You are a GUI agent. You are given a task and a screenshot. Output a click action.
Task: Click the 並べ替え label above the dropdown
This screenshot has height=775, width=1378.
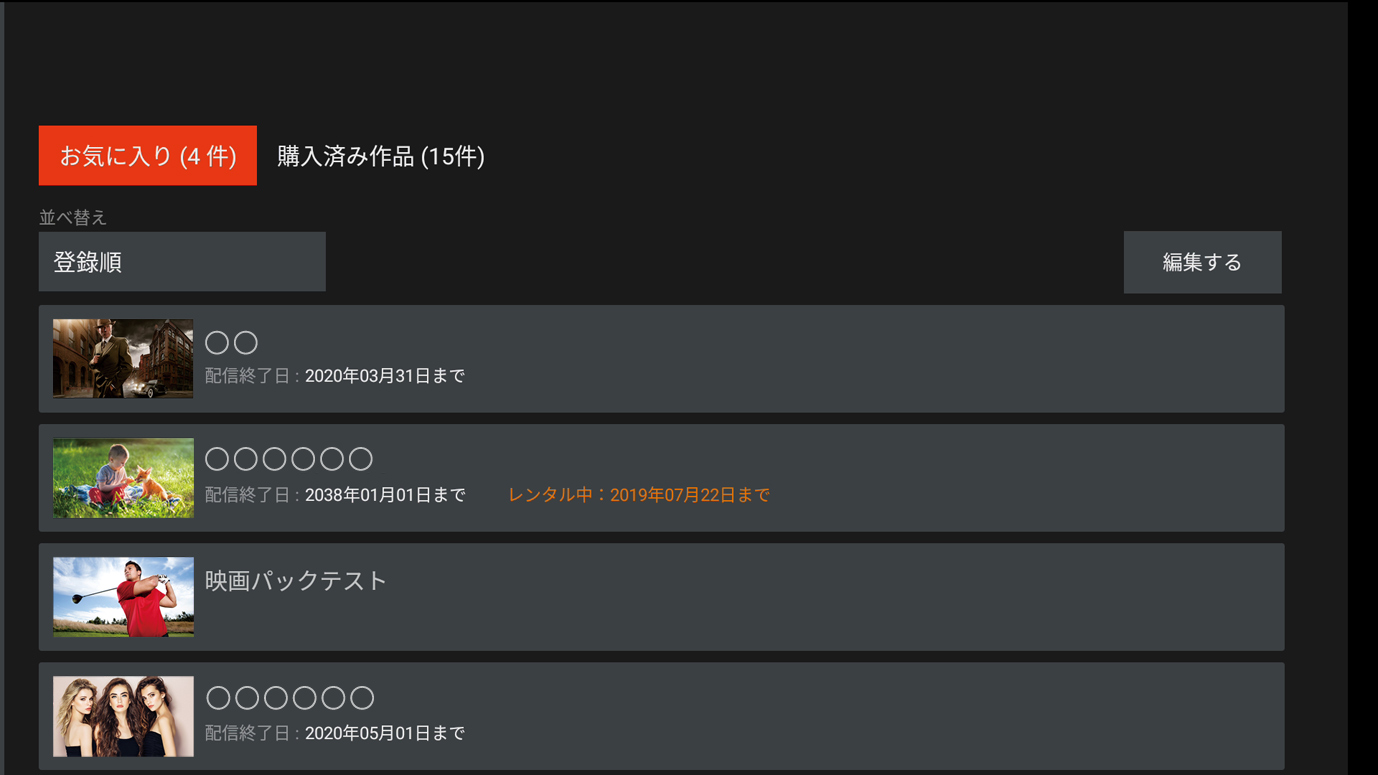click(x=73, y=217)
